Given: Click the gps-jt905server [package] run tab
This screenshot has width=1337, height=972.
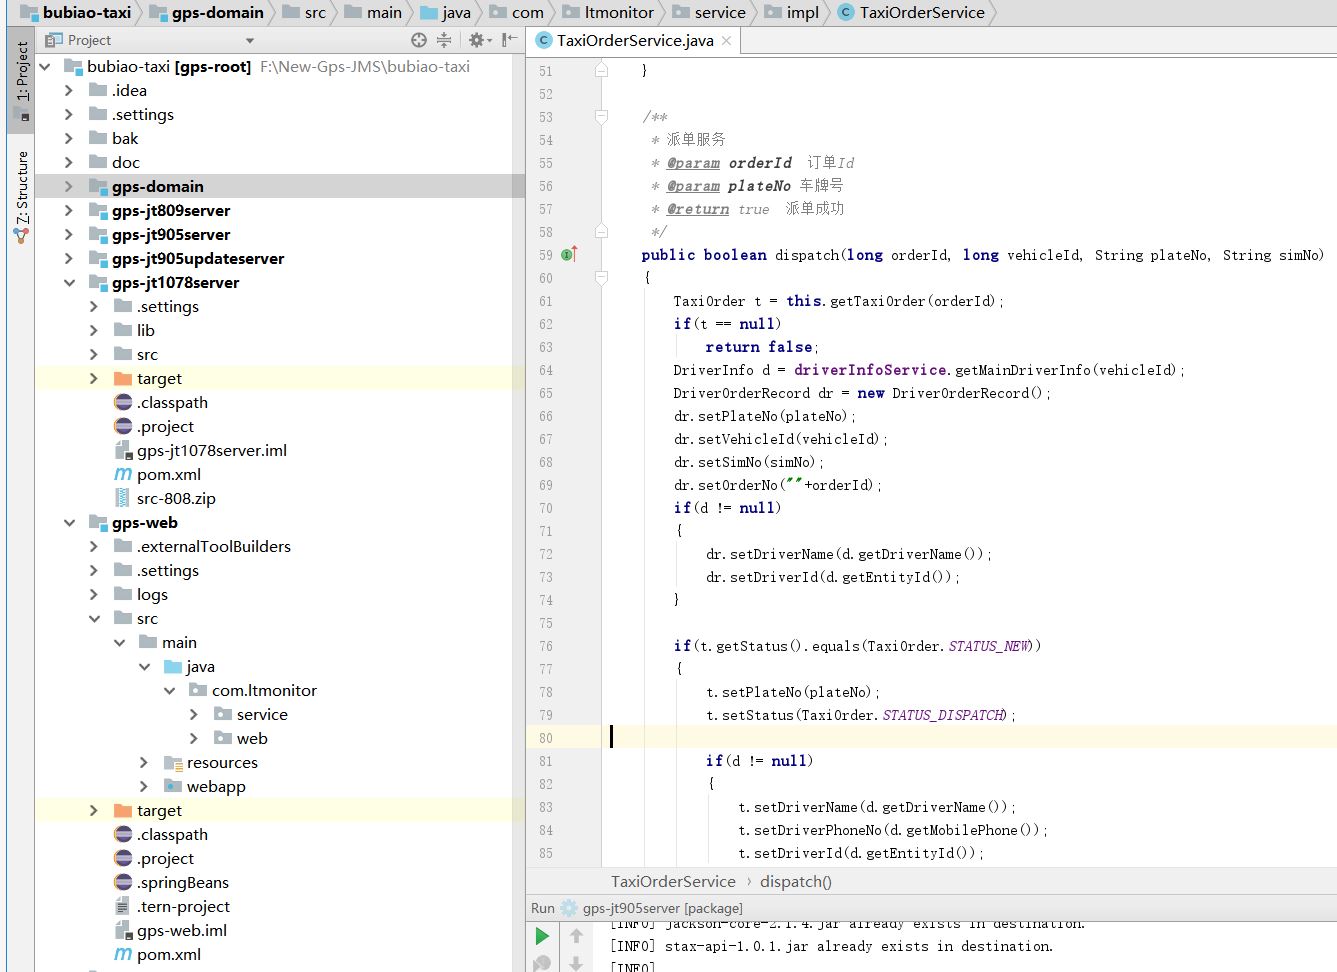Looking at the screenshot, I should [662, 908].
